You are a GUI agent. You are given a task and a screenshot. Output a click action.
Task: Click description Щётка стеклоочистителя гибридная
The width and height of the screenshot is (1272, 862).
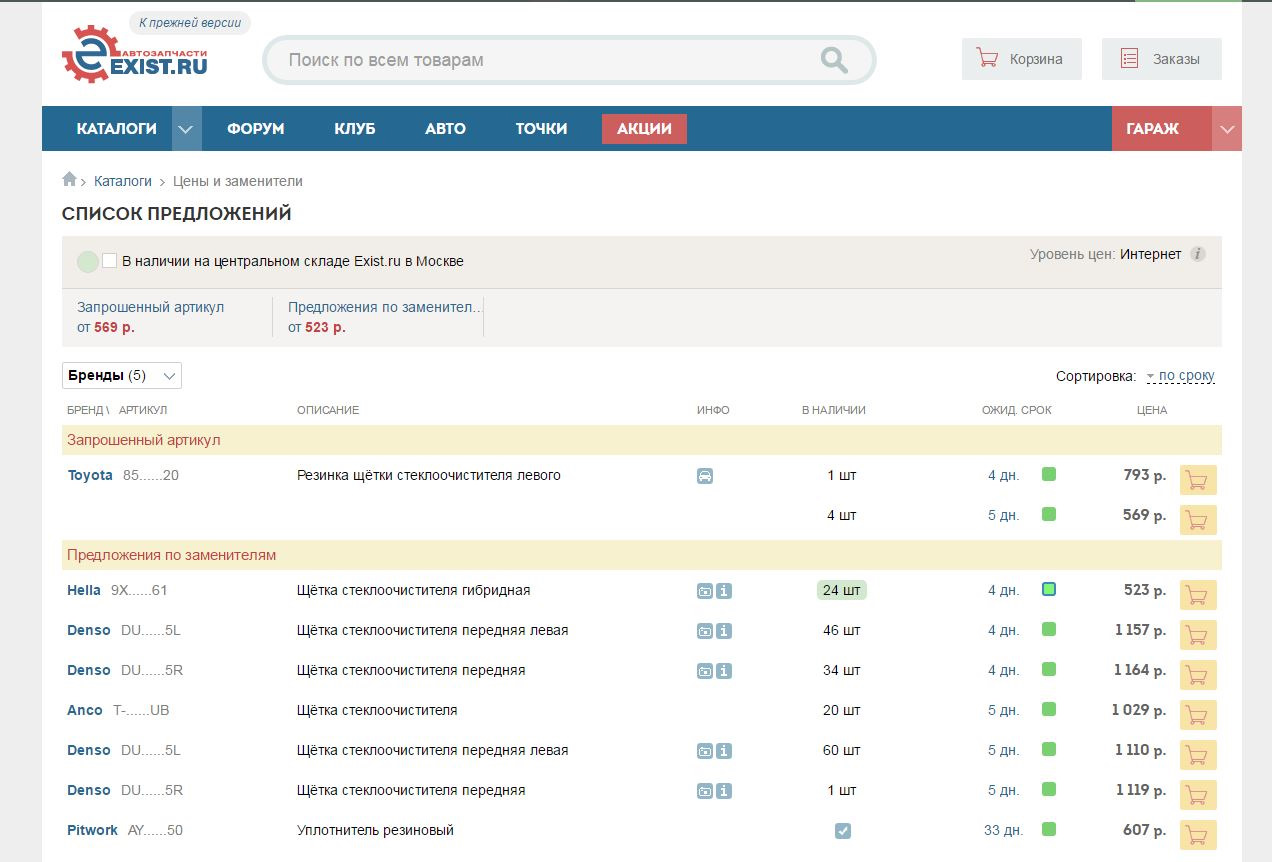click(414, 590)
